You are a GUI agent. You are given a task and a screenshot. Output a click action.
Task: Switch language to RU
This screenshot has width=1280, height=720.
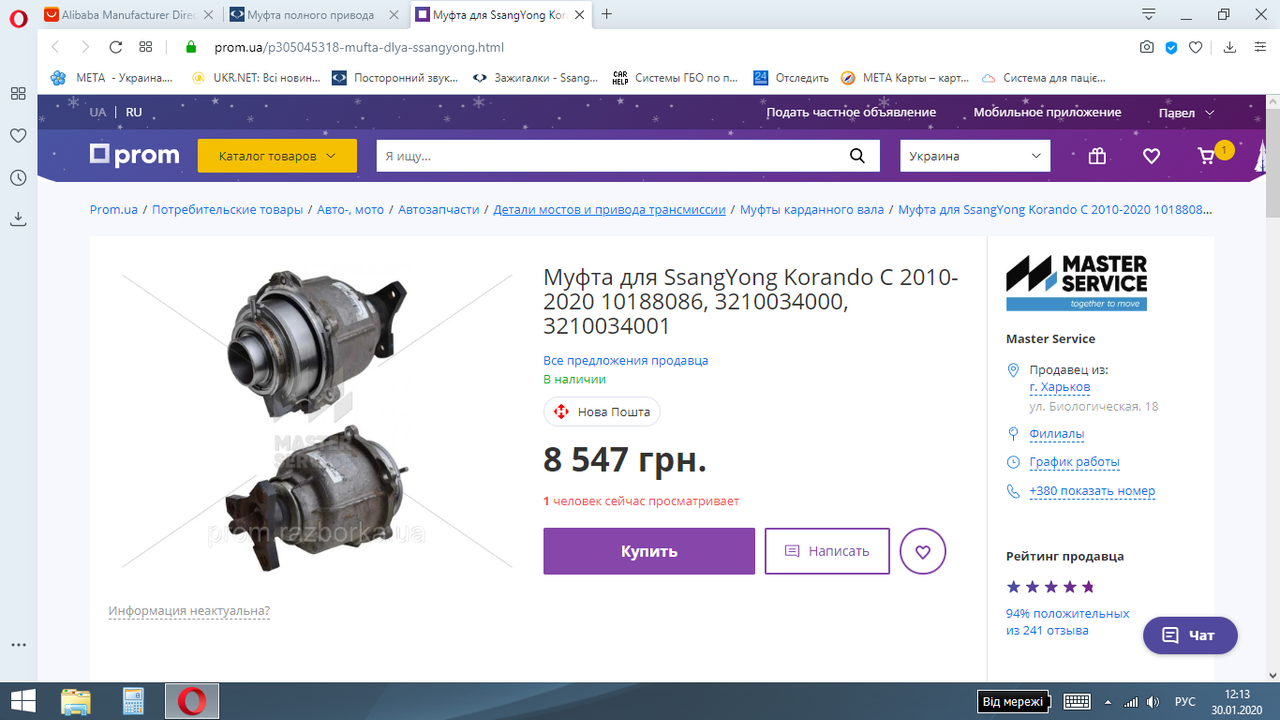[x=134, y=112]
